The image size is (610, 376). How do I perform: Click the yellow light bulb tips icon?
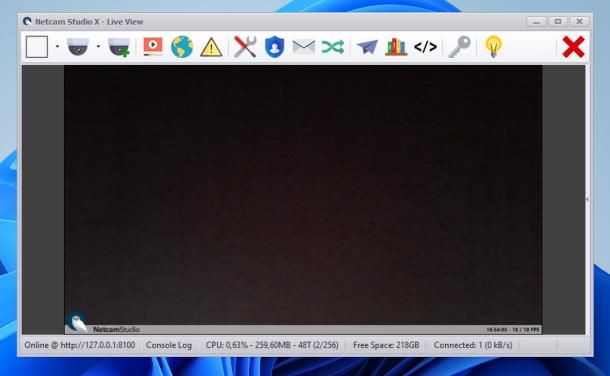click(493, 47)
